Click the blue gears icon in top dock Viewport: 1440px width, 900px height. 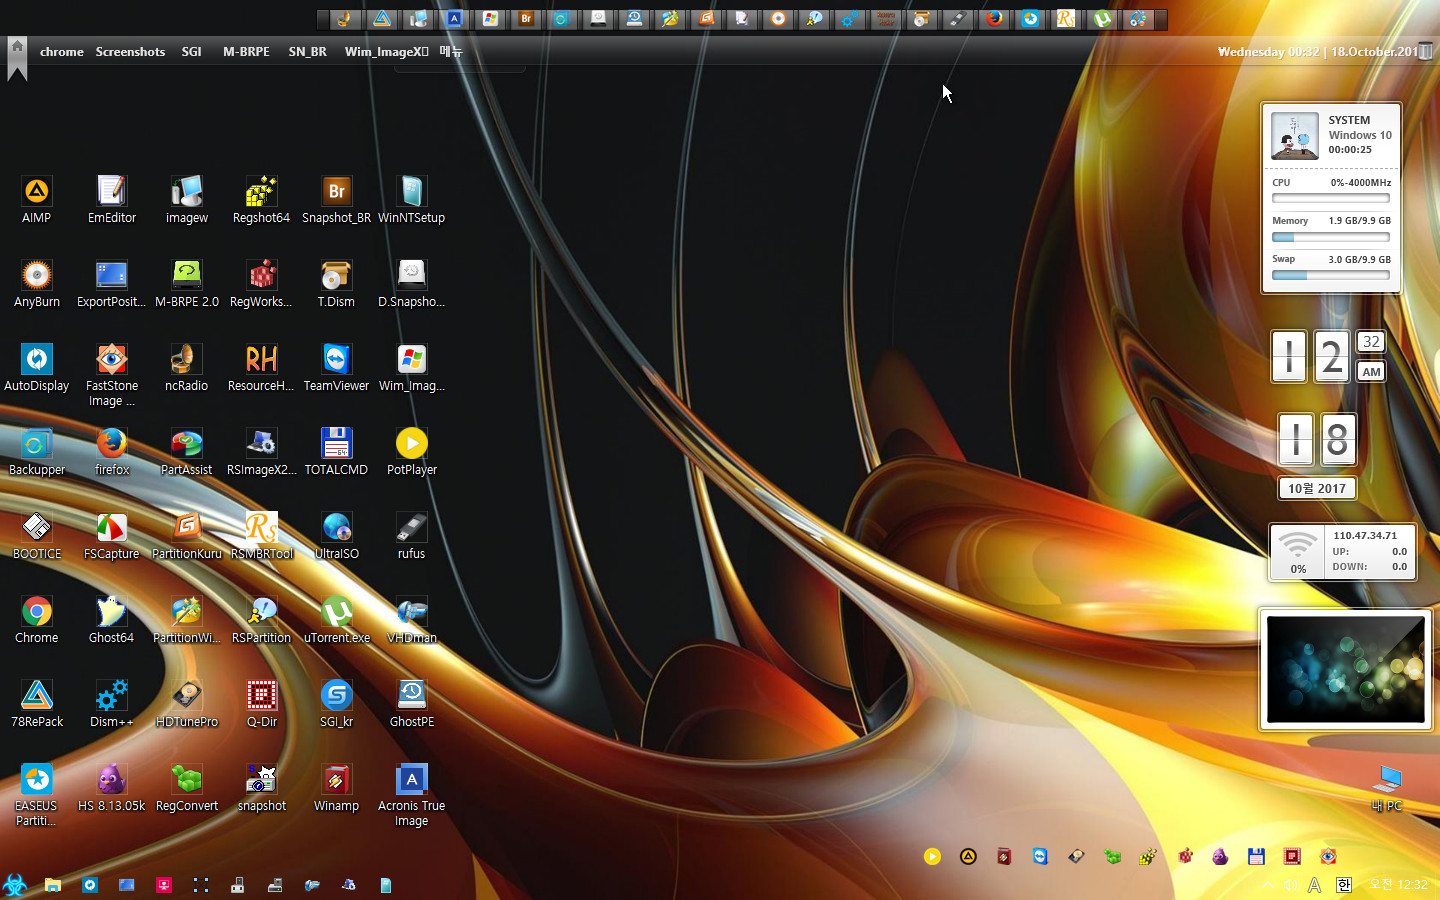[x=850, y=18]
